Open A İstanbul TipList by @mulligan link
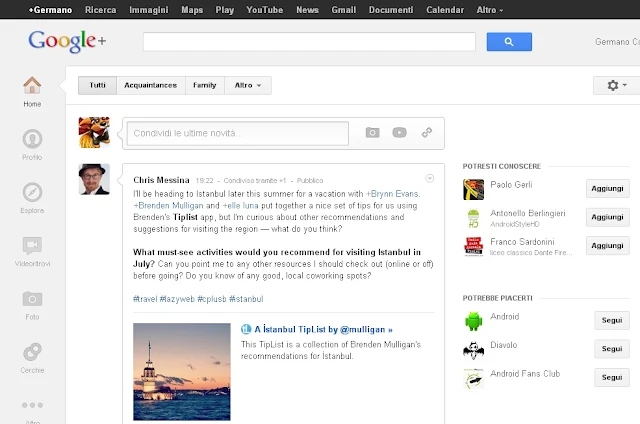This screenshot has width=640, height=424. (323, 329)
